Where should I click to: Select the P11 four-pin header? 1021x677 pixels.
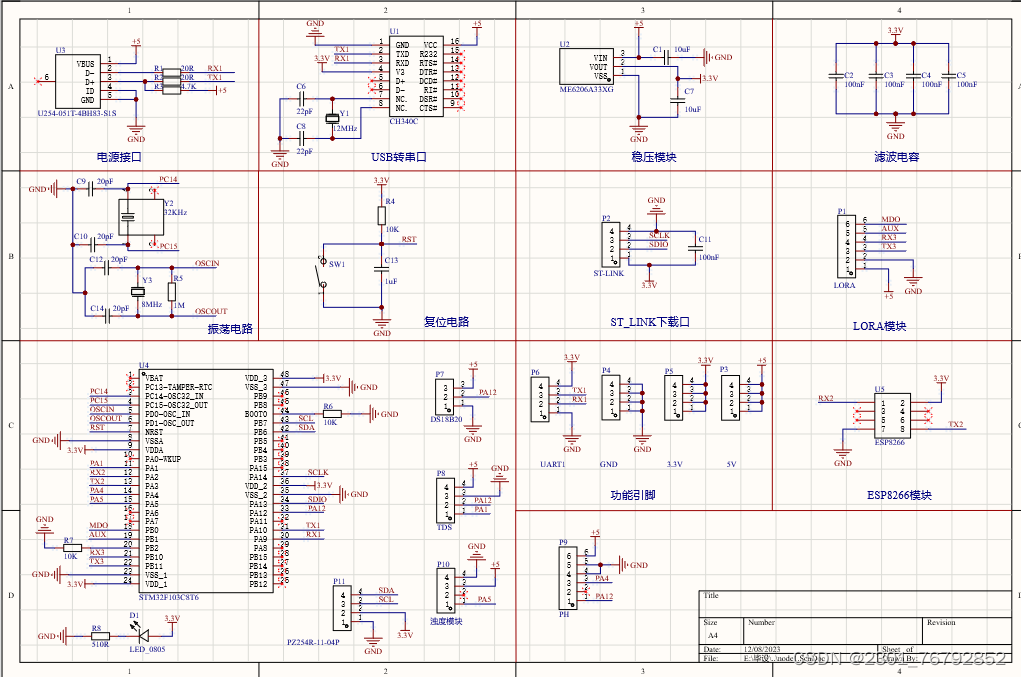click(343, 608)
